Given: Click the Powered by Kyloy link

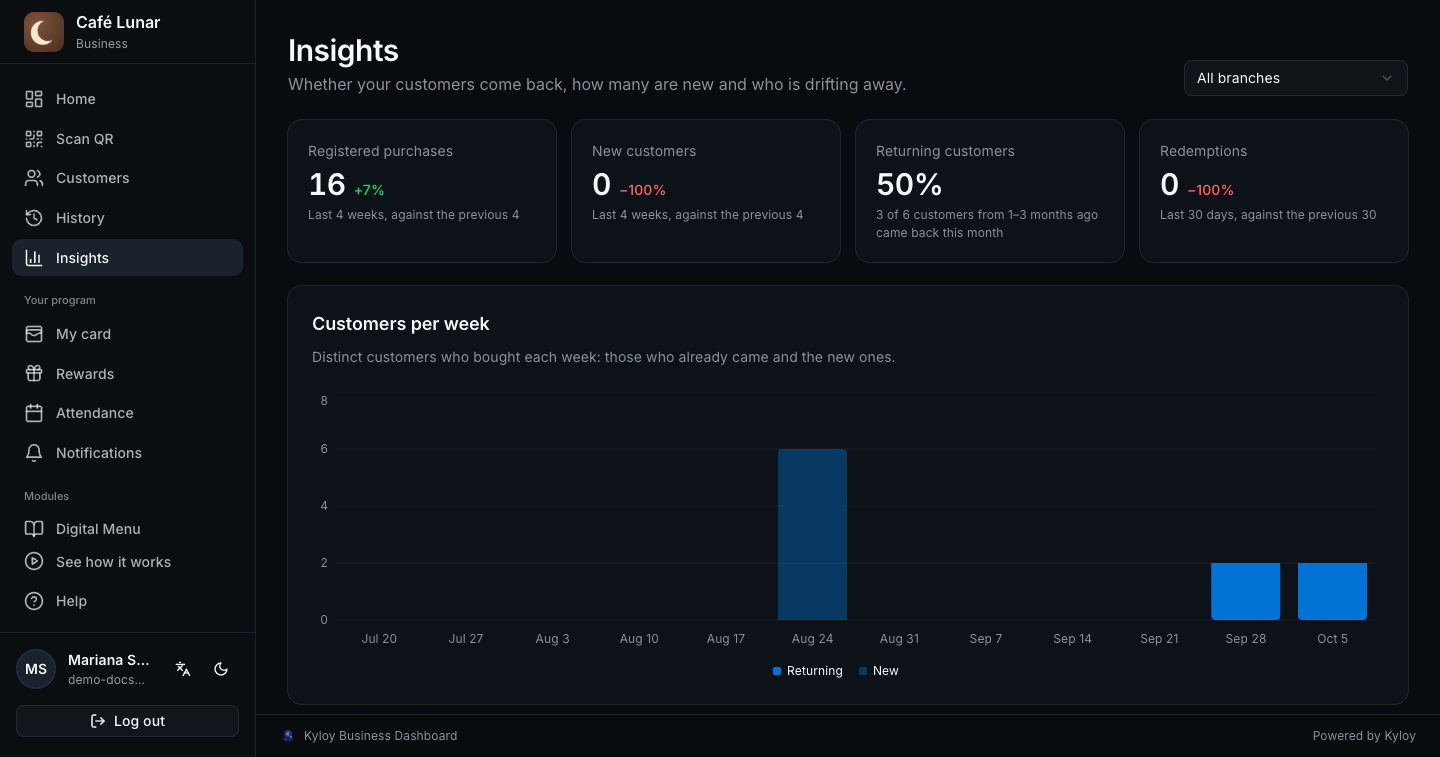Looking at the screenshot, I should tap(1364, 736).
